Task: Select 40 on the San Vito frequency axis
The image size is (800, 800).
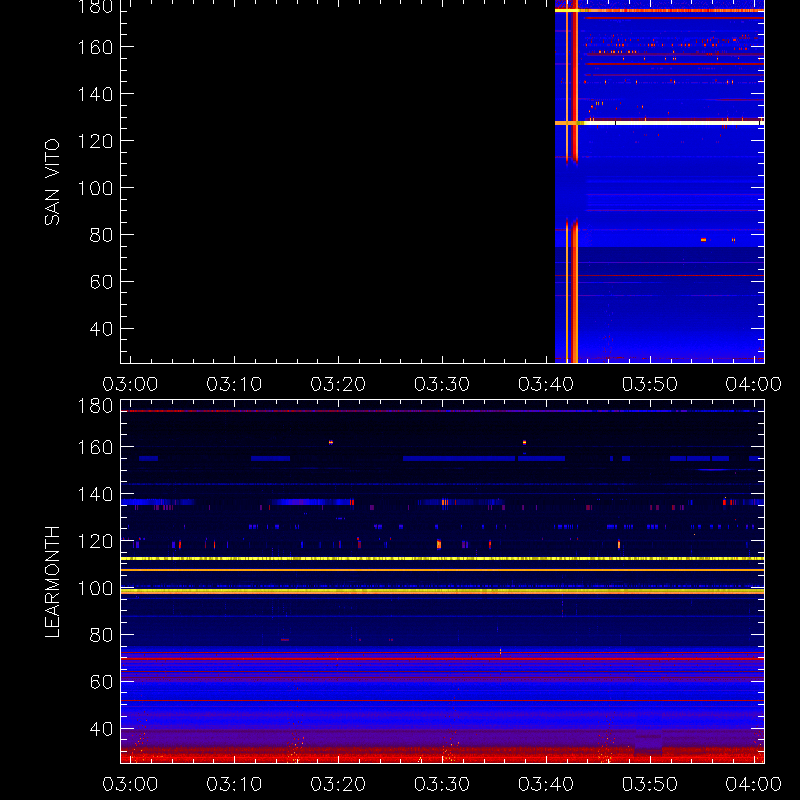Action: (x=101, y=329)
